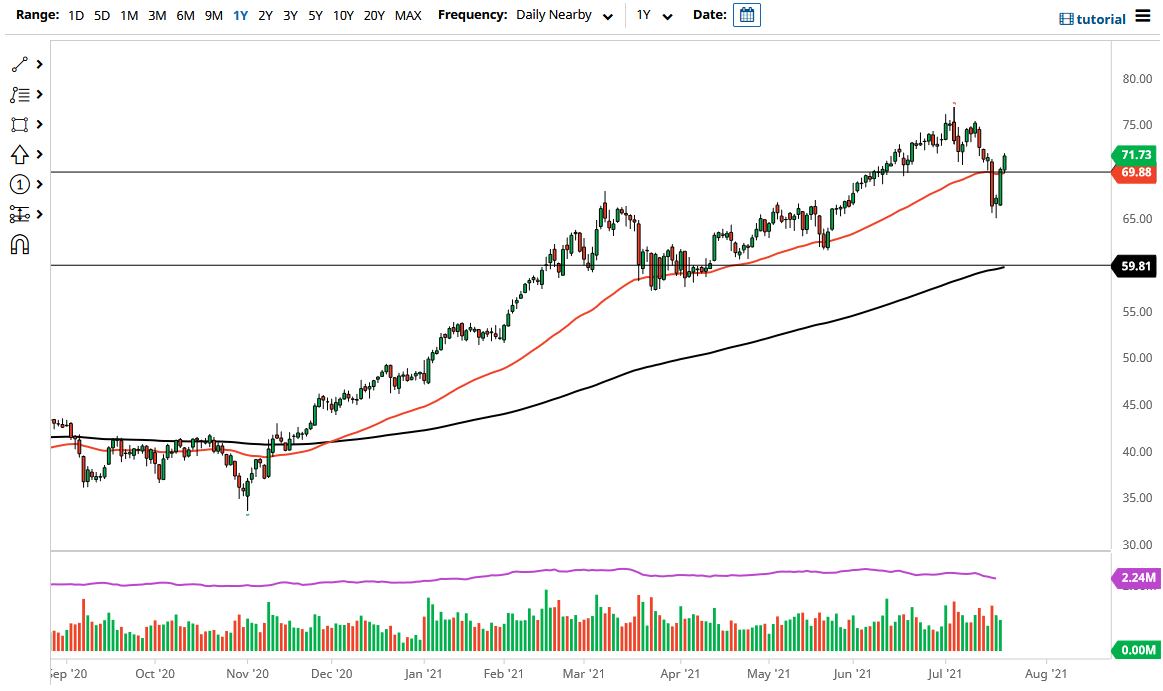Set range to 5D
The width and height of the screenshot is (1163, 691).
102,15
